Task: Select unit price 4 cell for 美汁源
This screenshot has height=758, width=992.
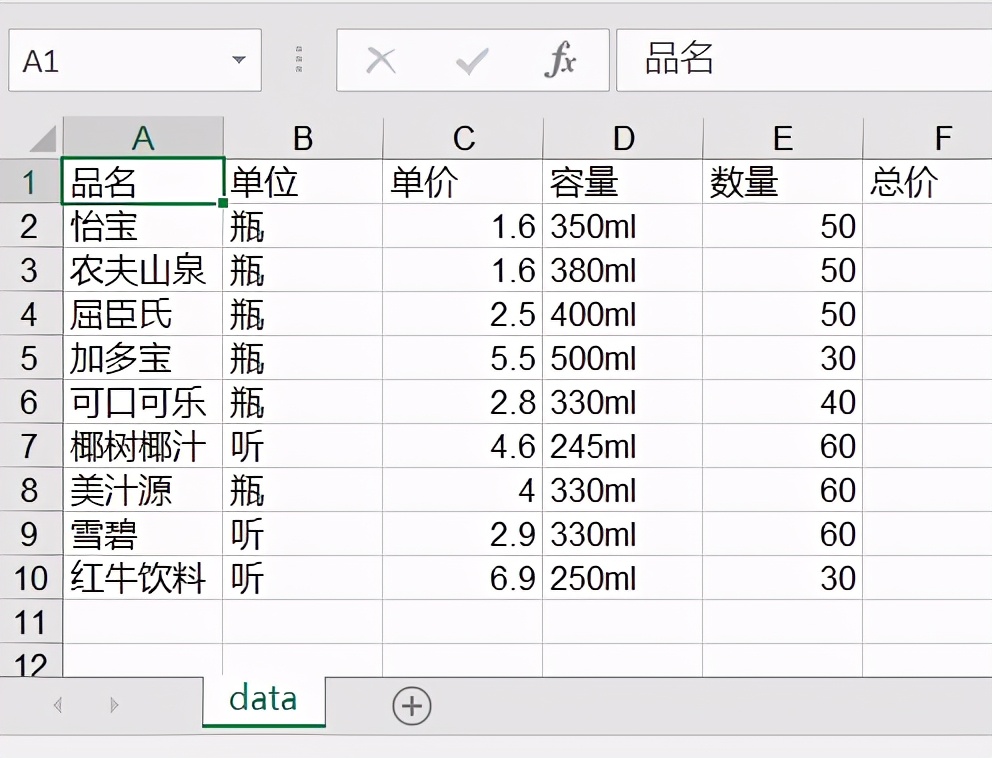Action: coord(463,490)
